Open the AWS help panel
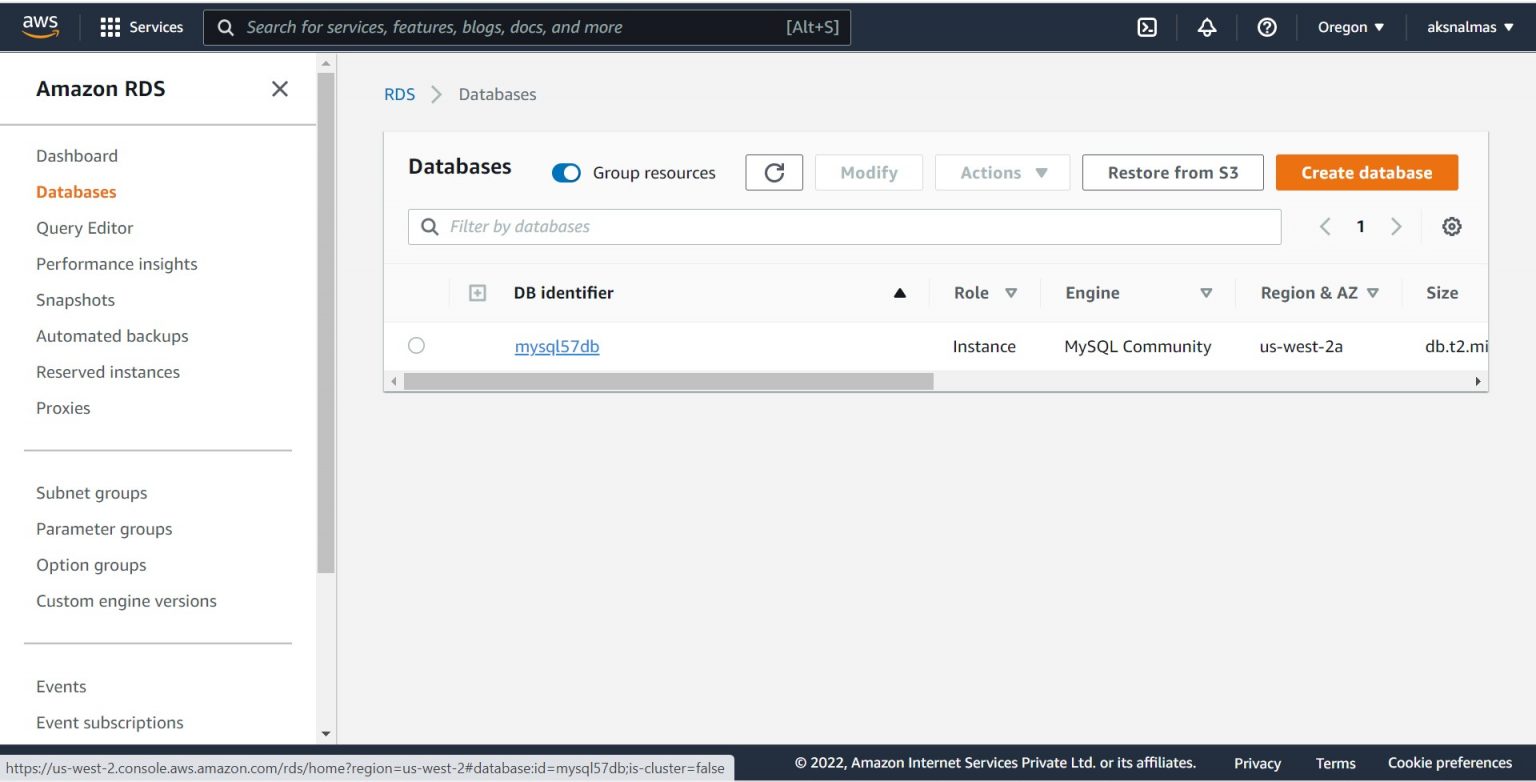1536x782 pixels. 1266,27
